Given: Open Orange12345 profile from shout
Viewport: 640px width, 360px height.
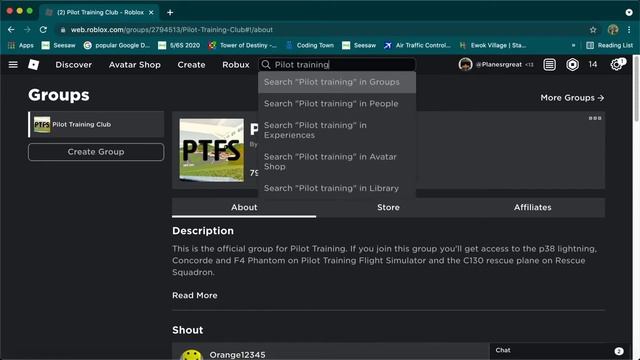Looking at the screenshot, I should point(237,355).
